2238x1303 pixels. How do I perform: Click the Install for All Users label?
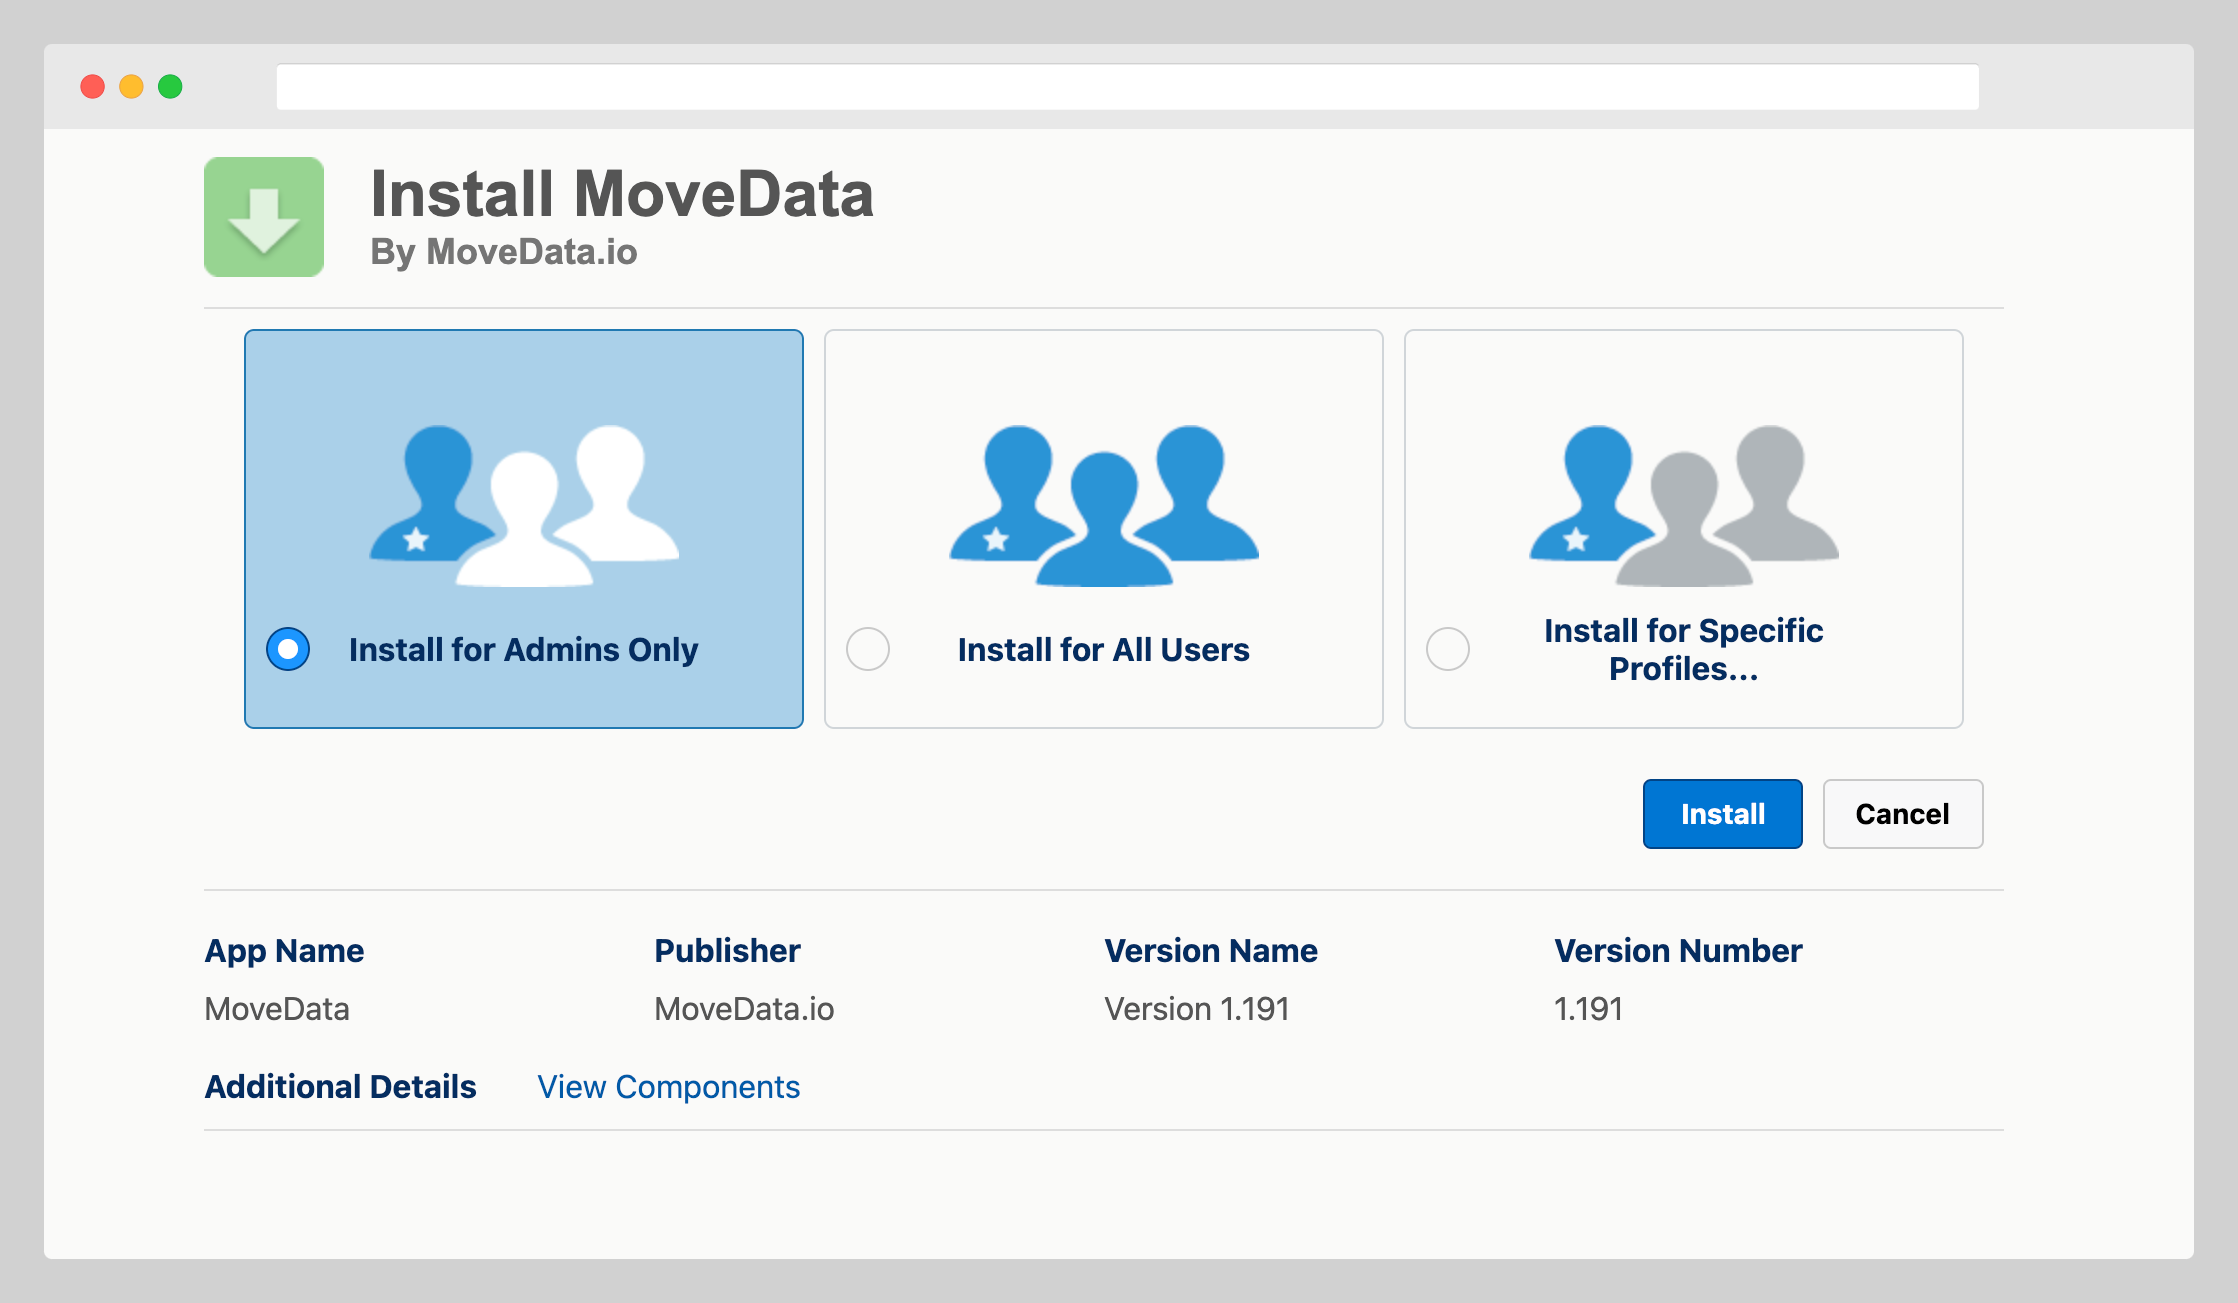click(x=1103, y=650)
